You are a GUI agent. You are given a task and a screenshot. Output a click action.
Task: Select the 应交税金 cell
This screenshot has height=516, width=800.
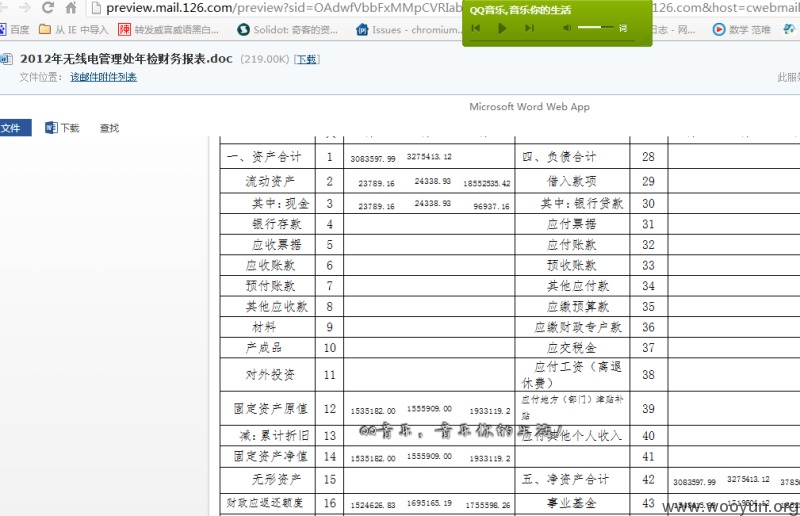click(x=572, y=348)
